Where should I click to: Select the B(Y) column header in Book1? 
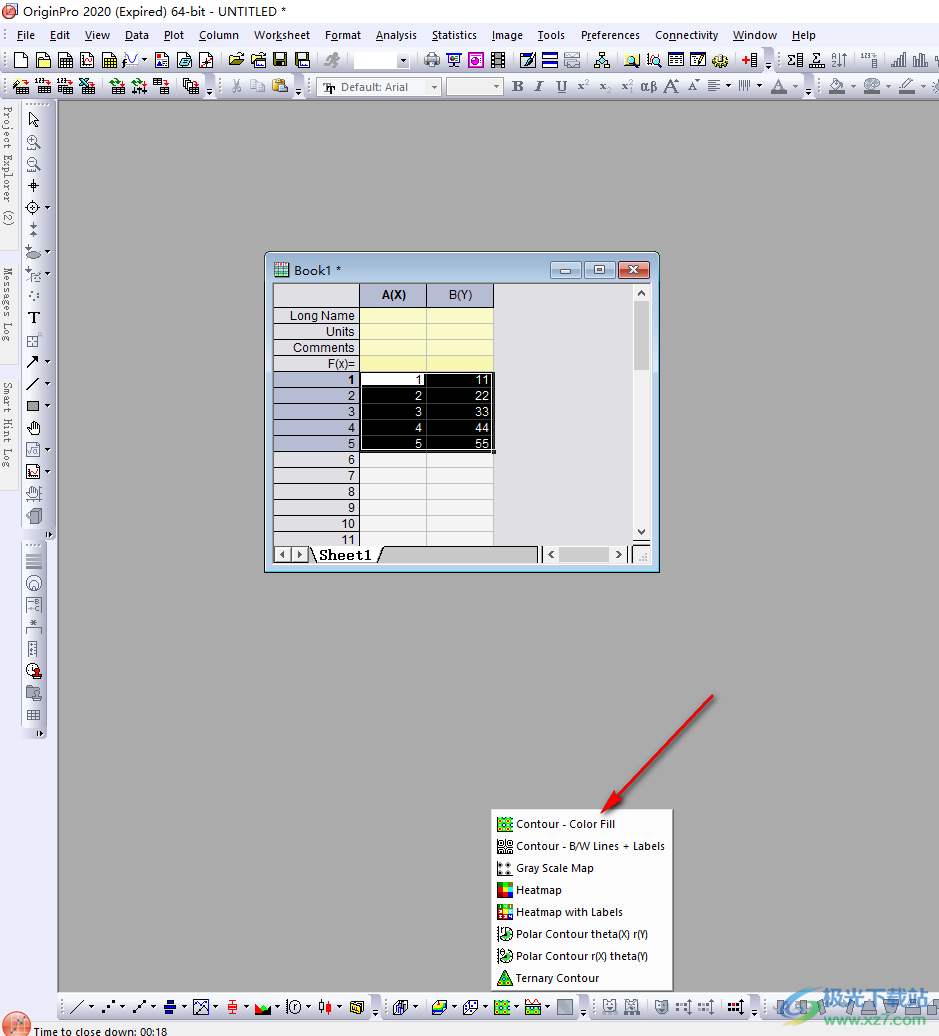460,295
